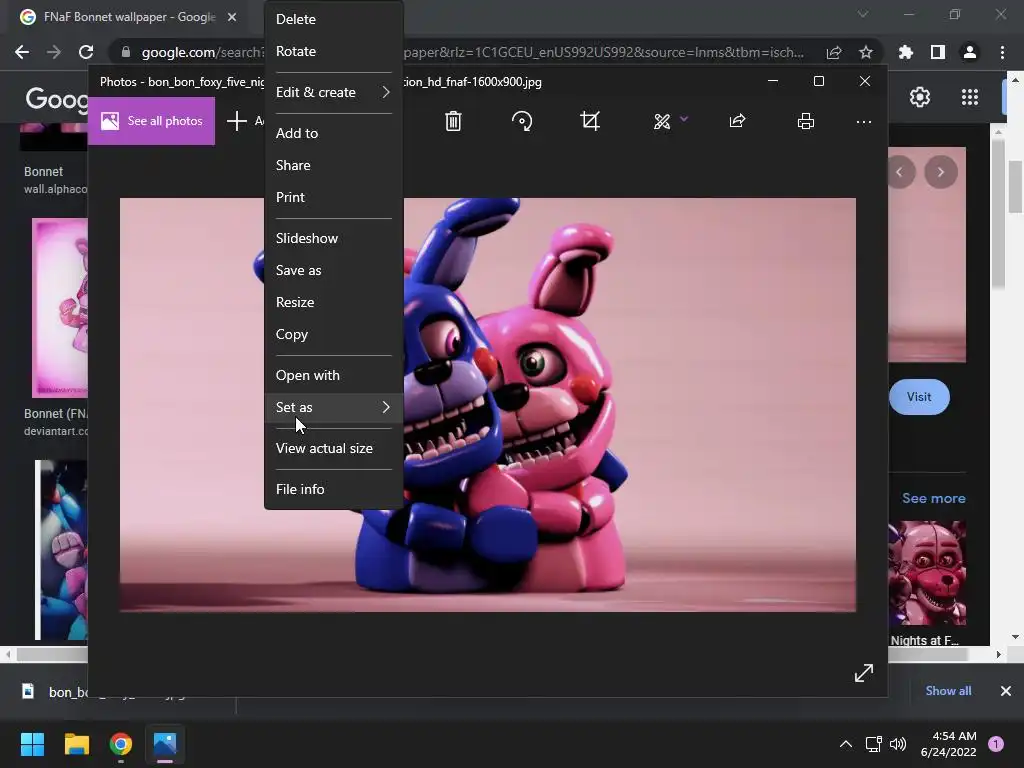The image size is (1024, 768).
Task: Click the Google logo
Action: coord(57,99)
